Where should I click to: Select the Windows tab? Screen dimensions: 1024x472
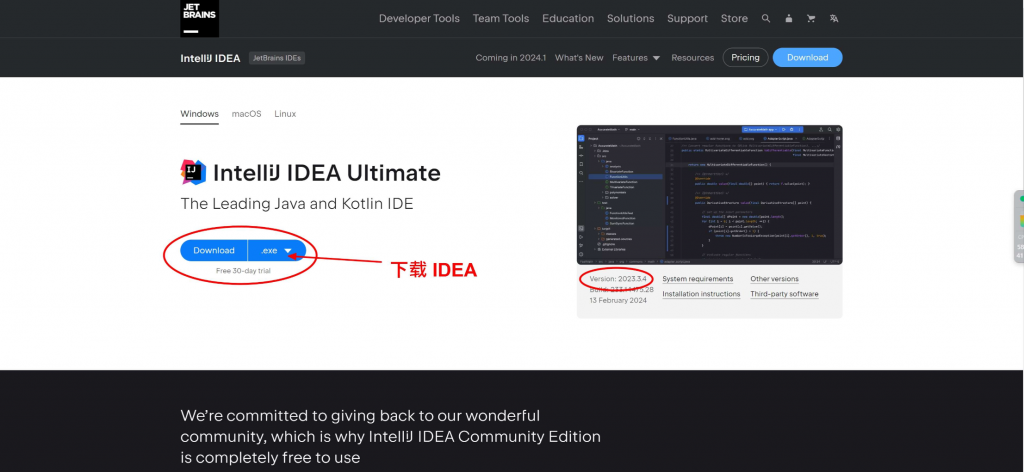point(199,114)
